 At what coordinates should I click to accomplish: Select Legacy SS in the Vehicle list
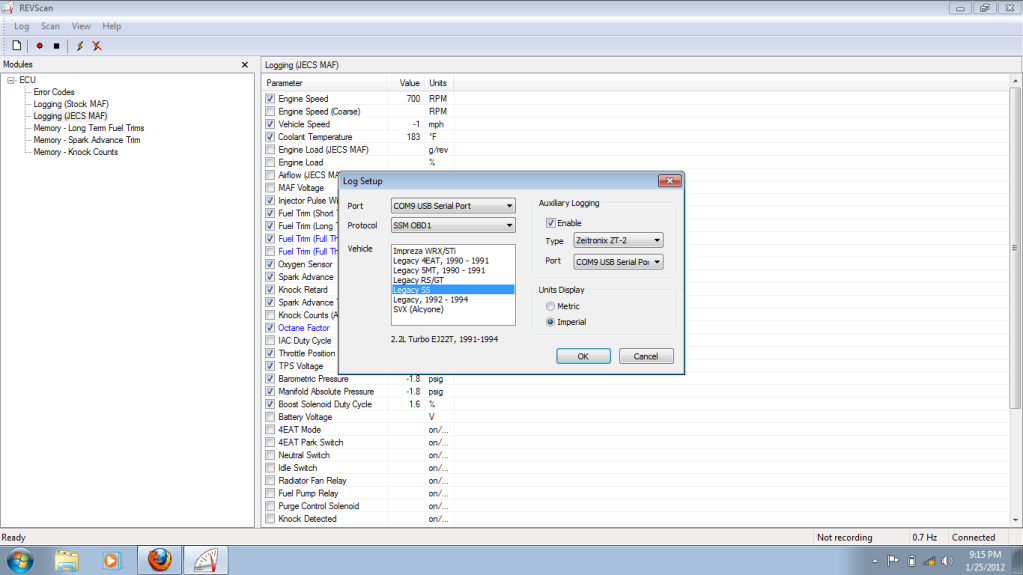tap(453, 290)
